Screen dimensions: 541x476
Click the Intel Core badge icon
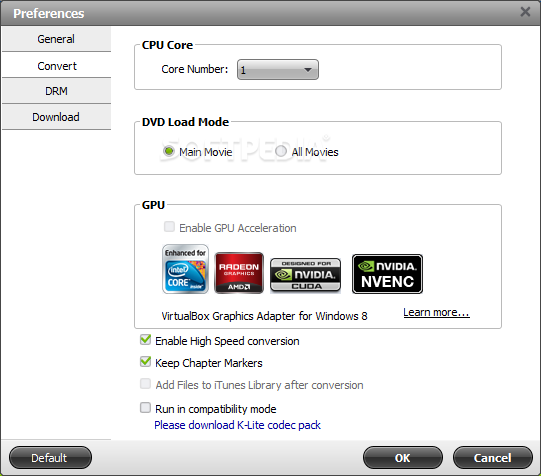pos(185,269)
